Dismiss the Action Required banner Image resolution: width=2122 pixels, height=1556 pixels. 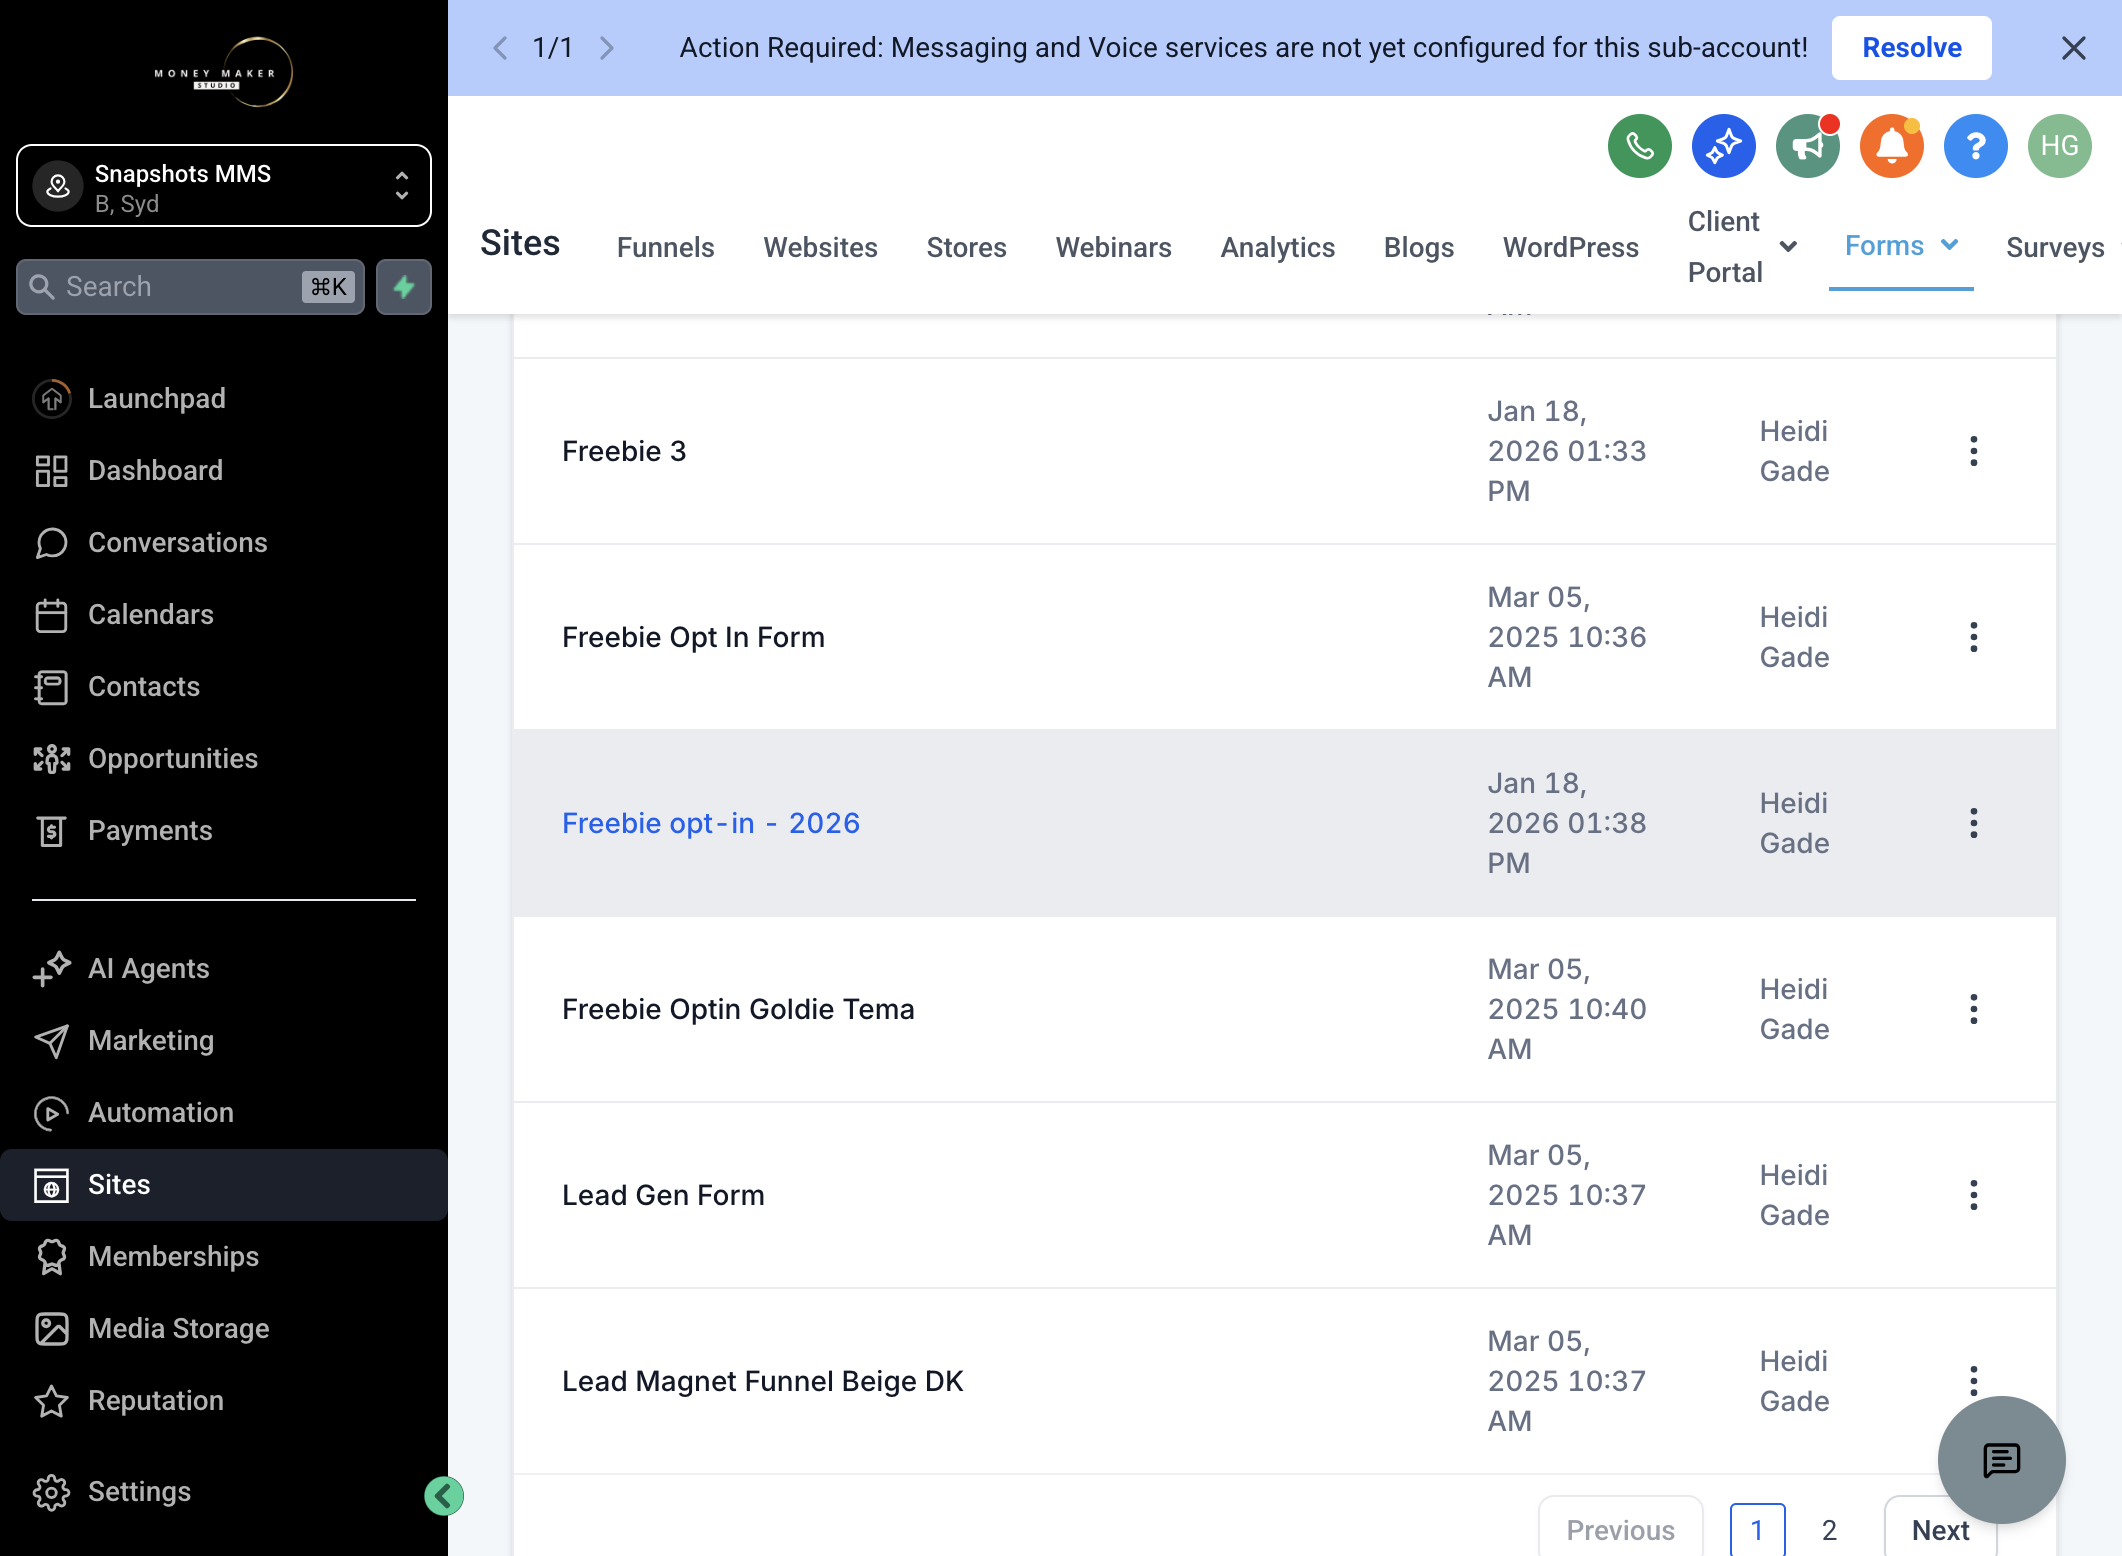click(x=2073, y=48)
